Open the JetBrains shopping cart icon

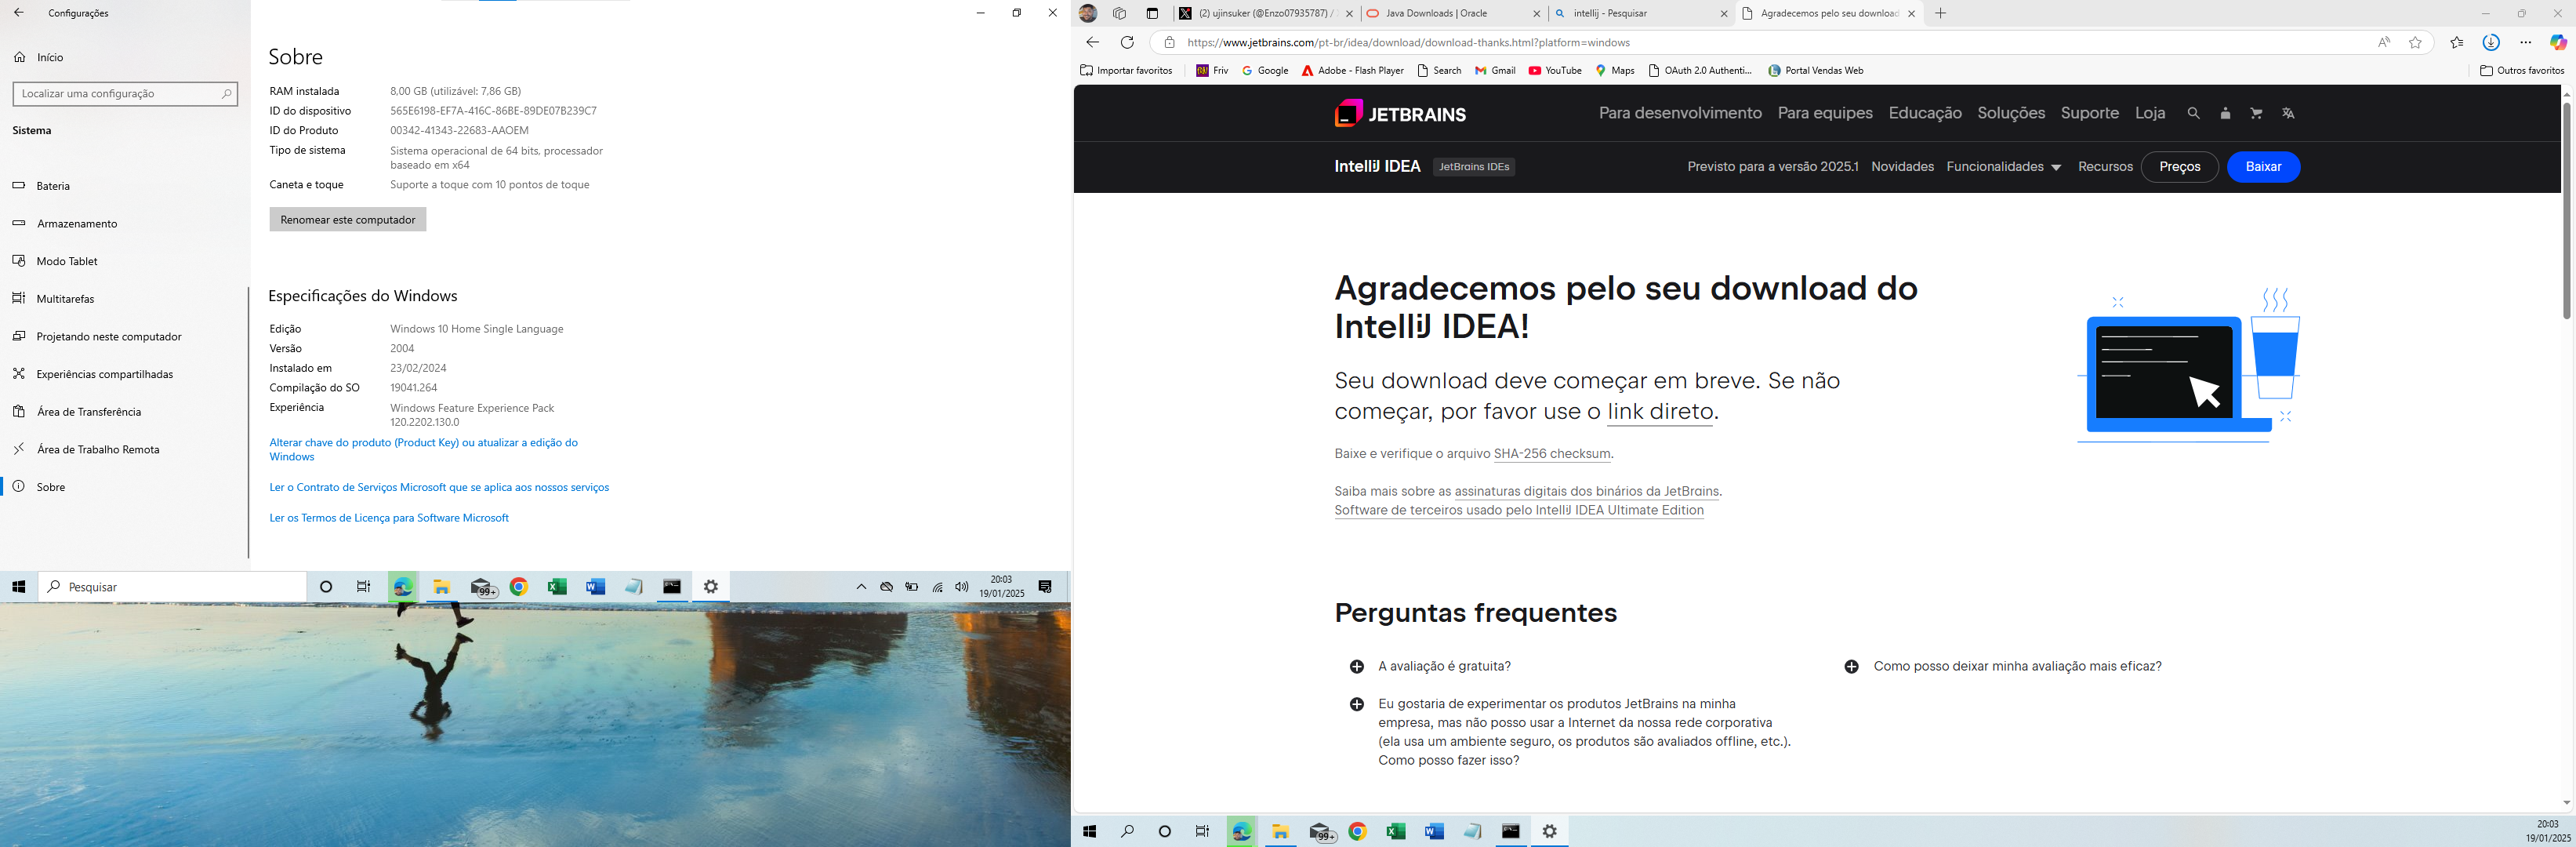point(2256,113)
